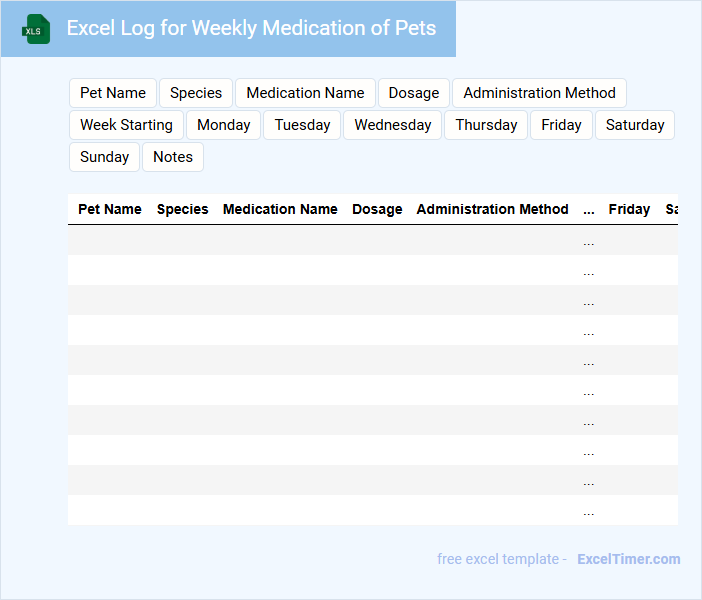702x600 pixels.
Task: Click the Medication Name tag
Action: tap(305, 93)
